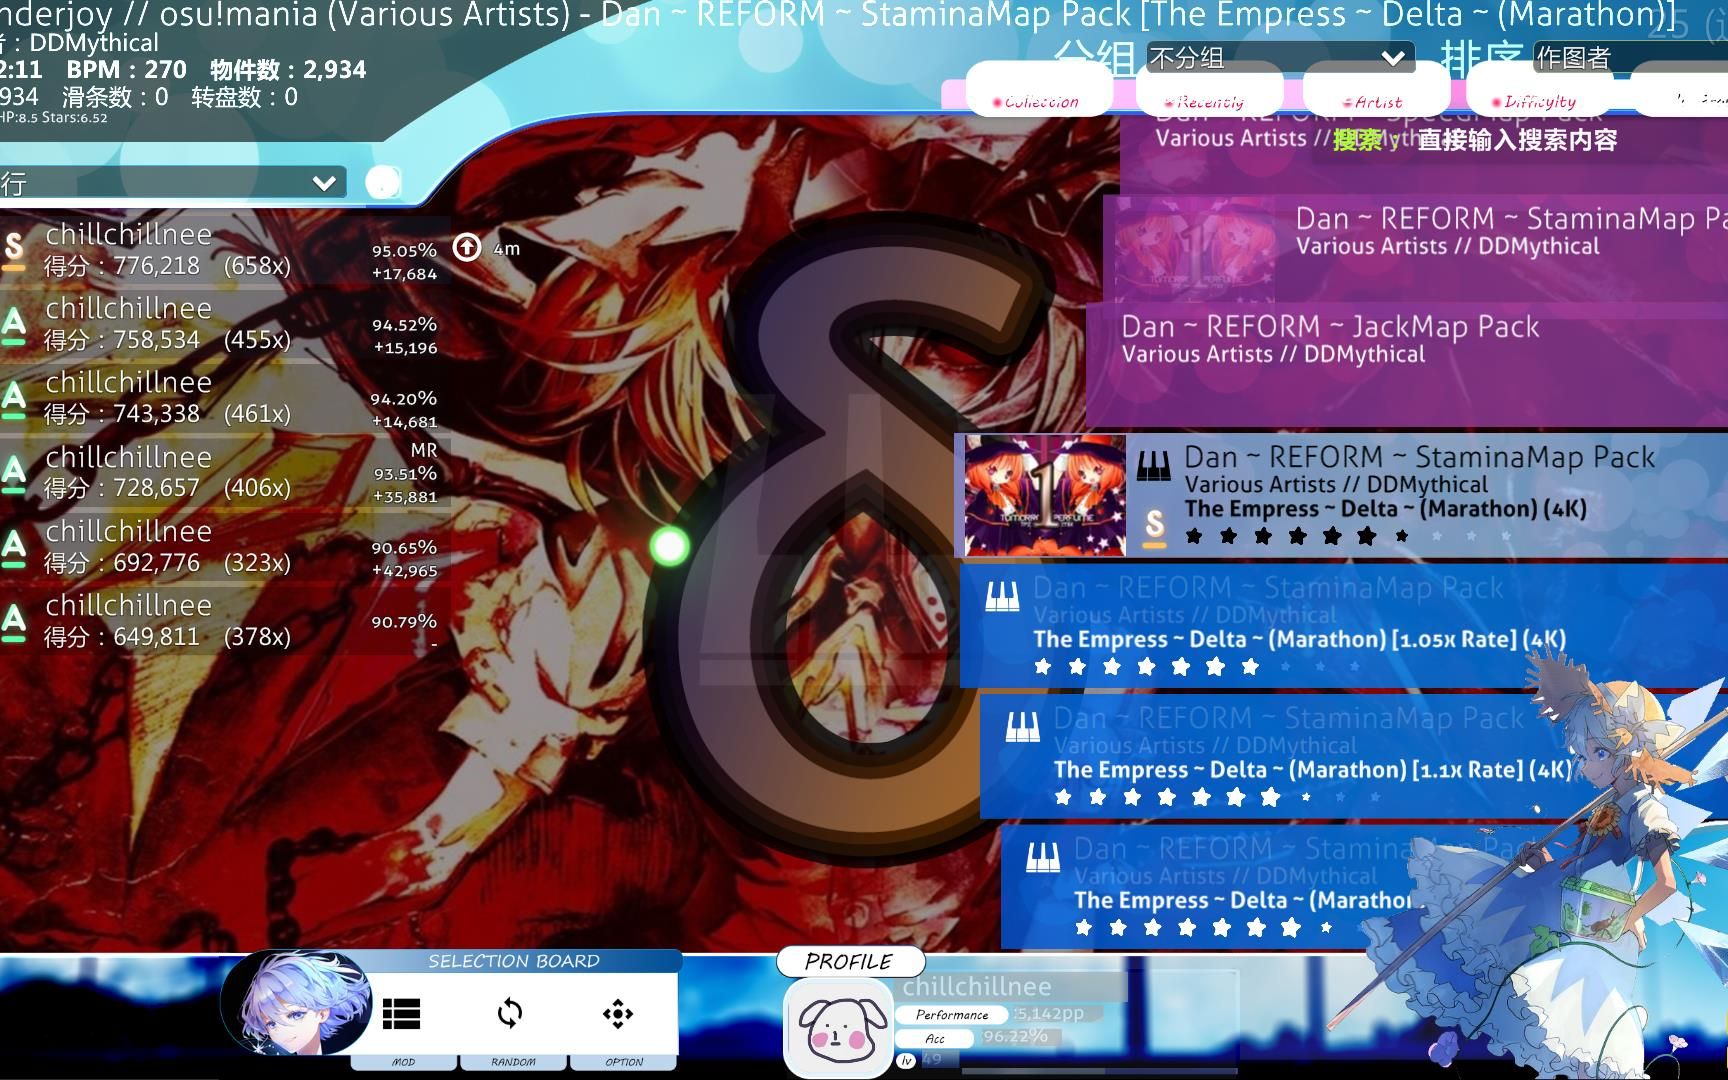The height and width of the screenshot is (1080, 1728).
Task: Click the 4m rank-up arrow icon
Action: (466, 247)
